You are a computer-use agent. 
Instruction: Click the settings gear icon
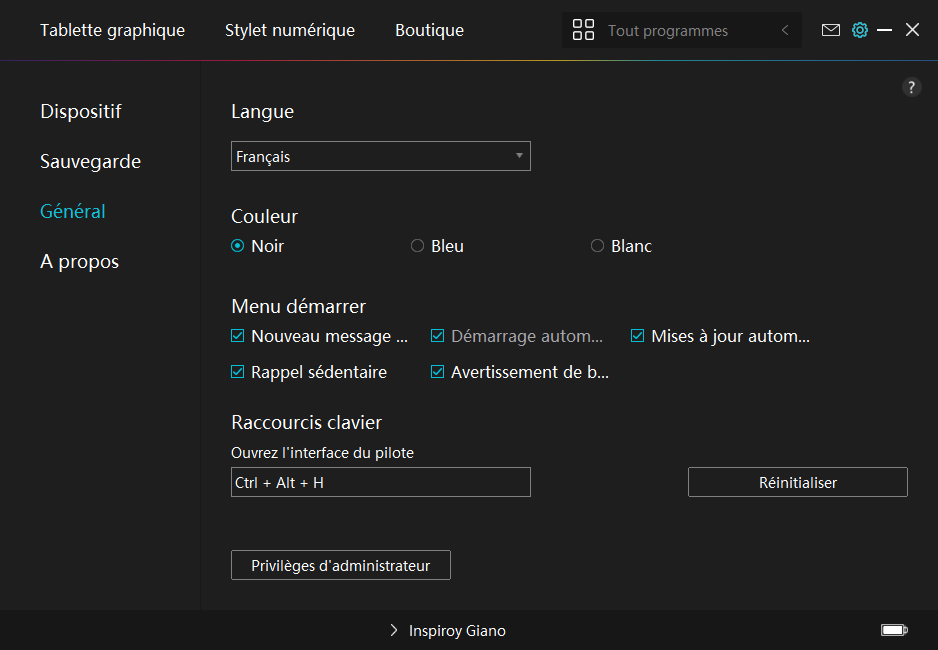tap(859, 30)
